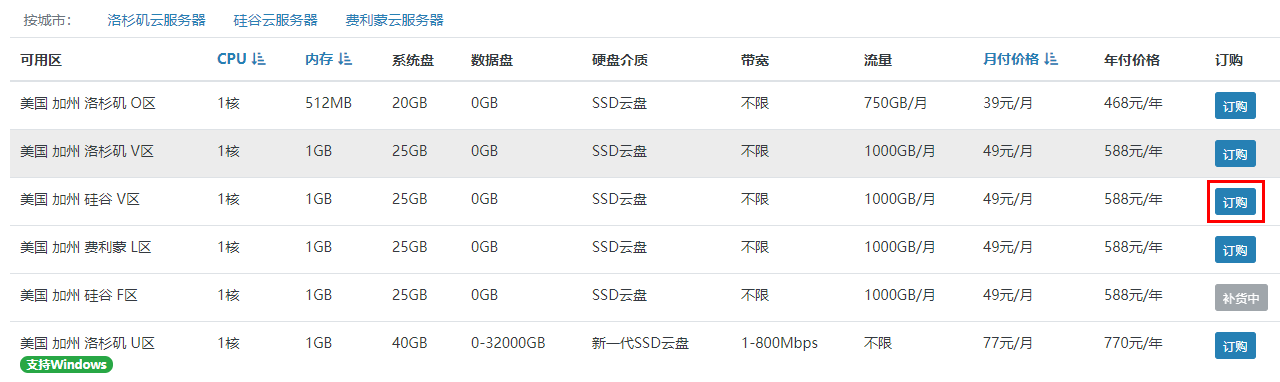Click the 年付价格 column header
The width and height of the screenshot is (1280, 382).
[x=1132, y=60]
